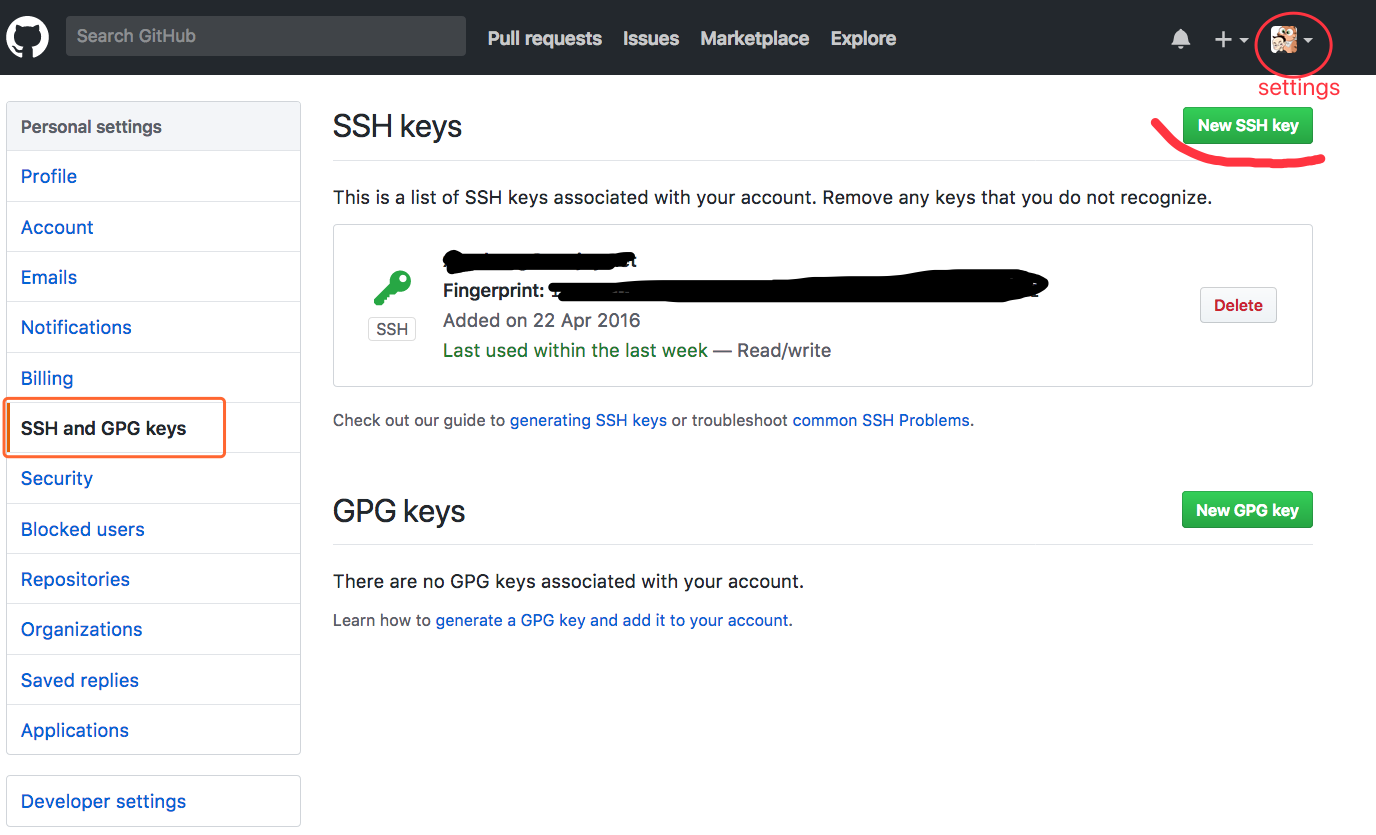The height and width of the screenshot is (835, 1376).
Task: Follow the generate a GPG key link
Action: click(x=612, y=621)
